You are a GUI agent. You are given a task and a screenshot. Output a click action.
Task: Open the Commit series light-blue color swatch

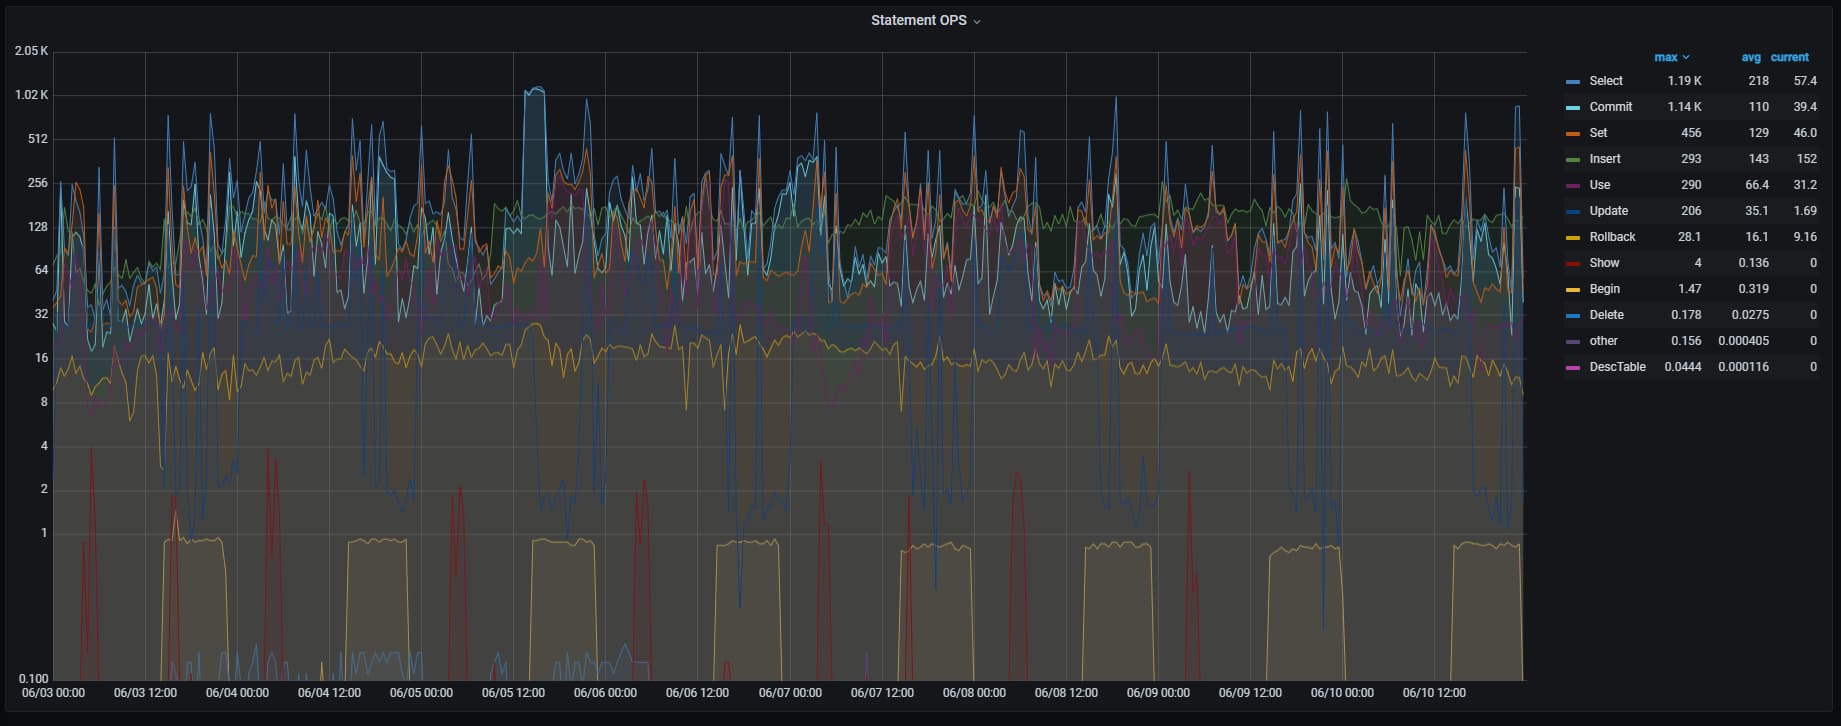(1573, 108)
